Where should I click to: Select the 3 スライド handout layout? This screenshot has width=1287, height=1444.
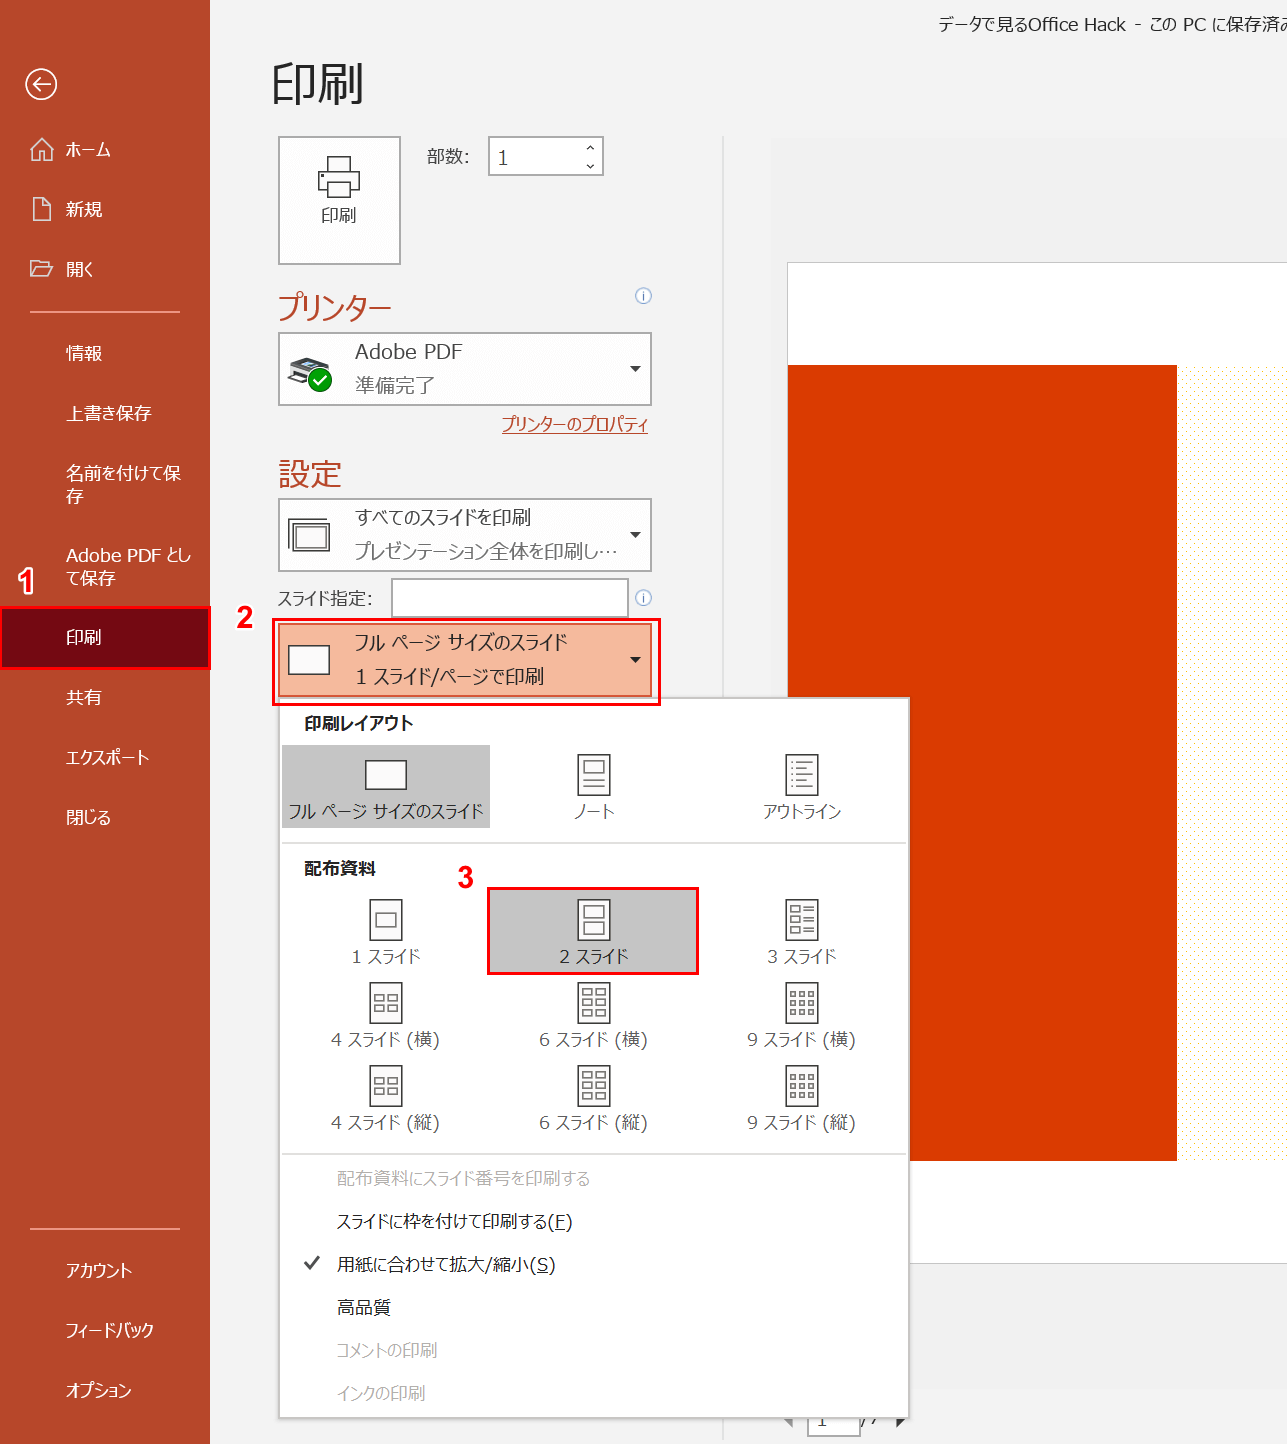pos(802,932)
